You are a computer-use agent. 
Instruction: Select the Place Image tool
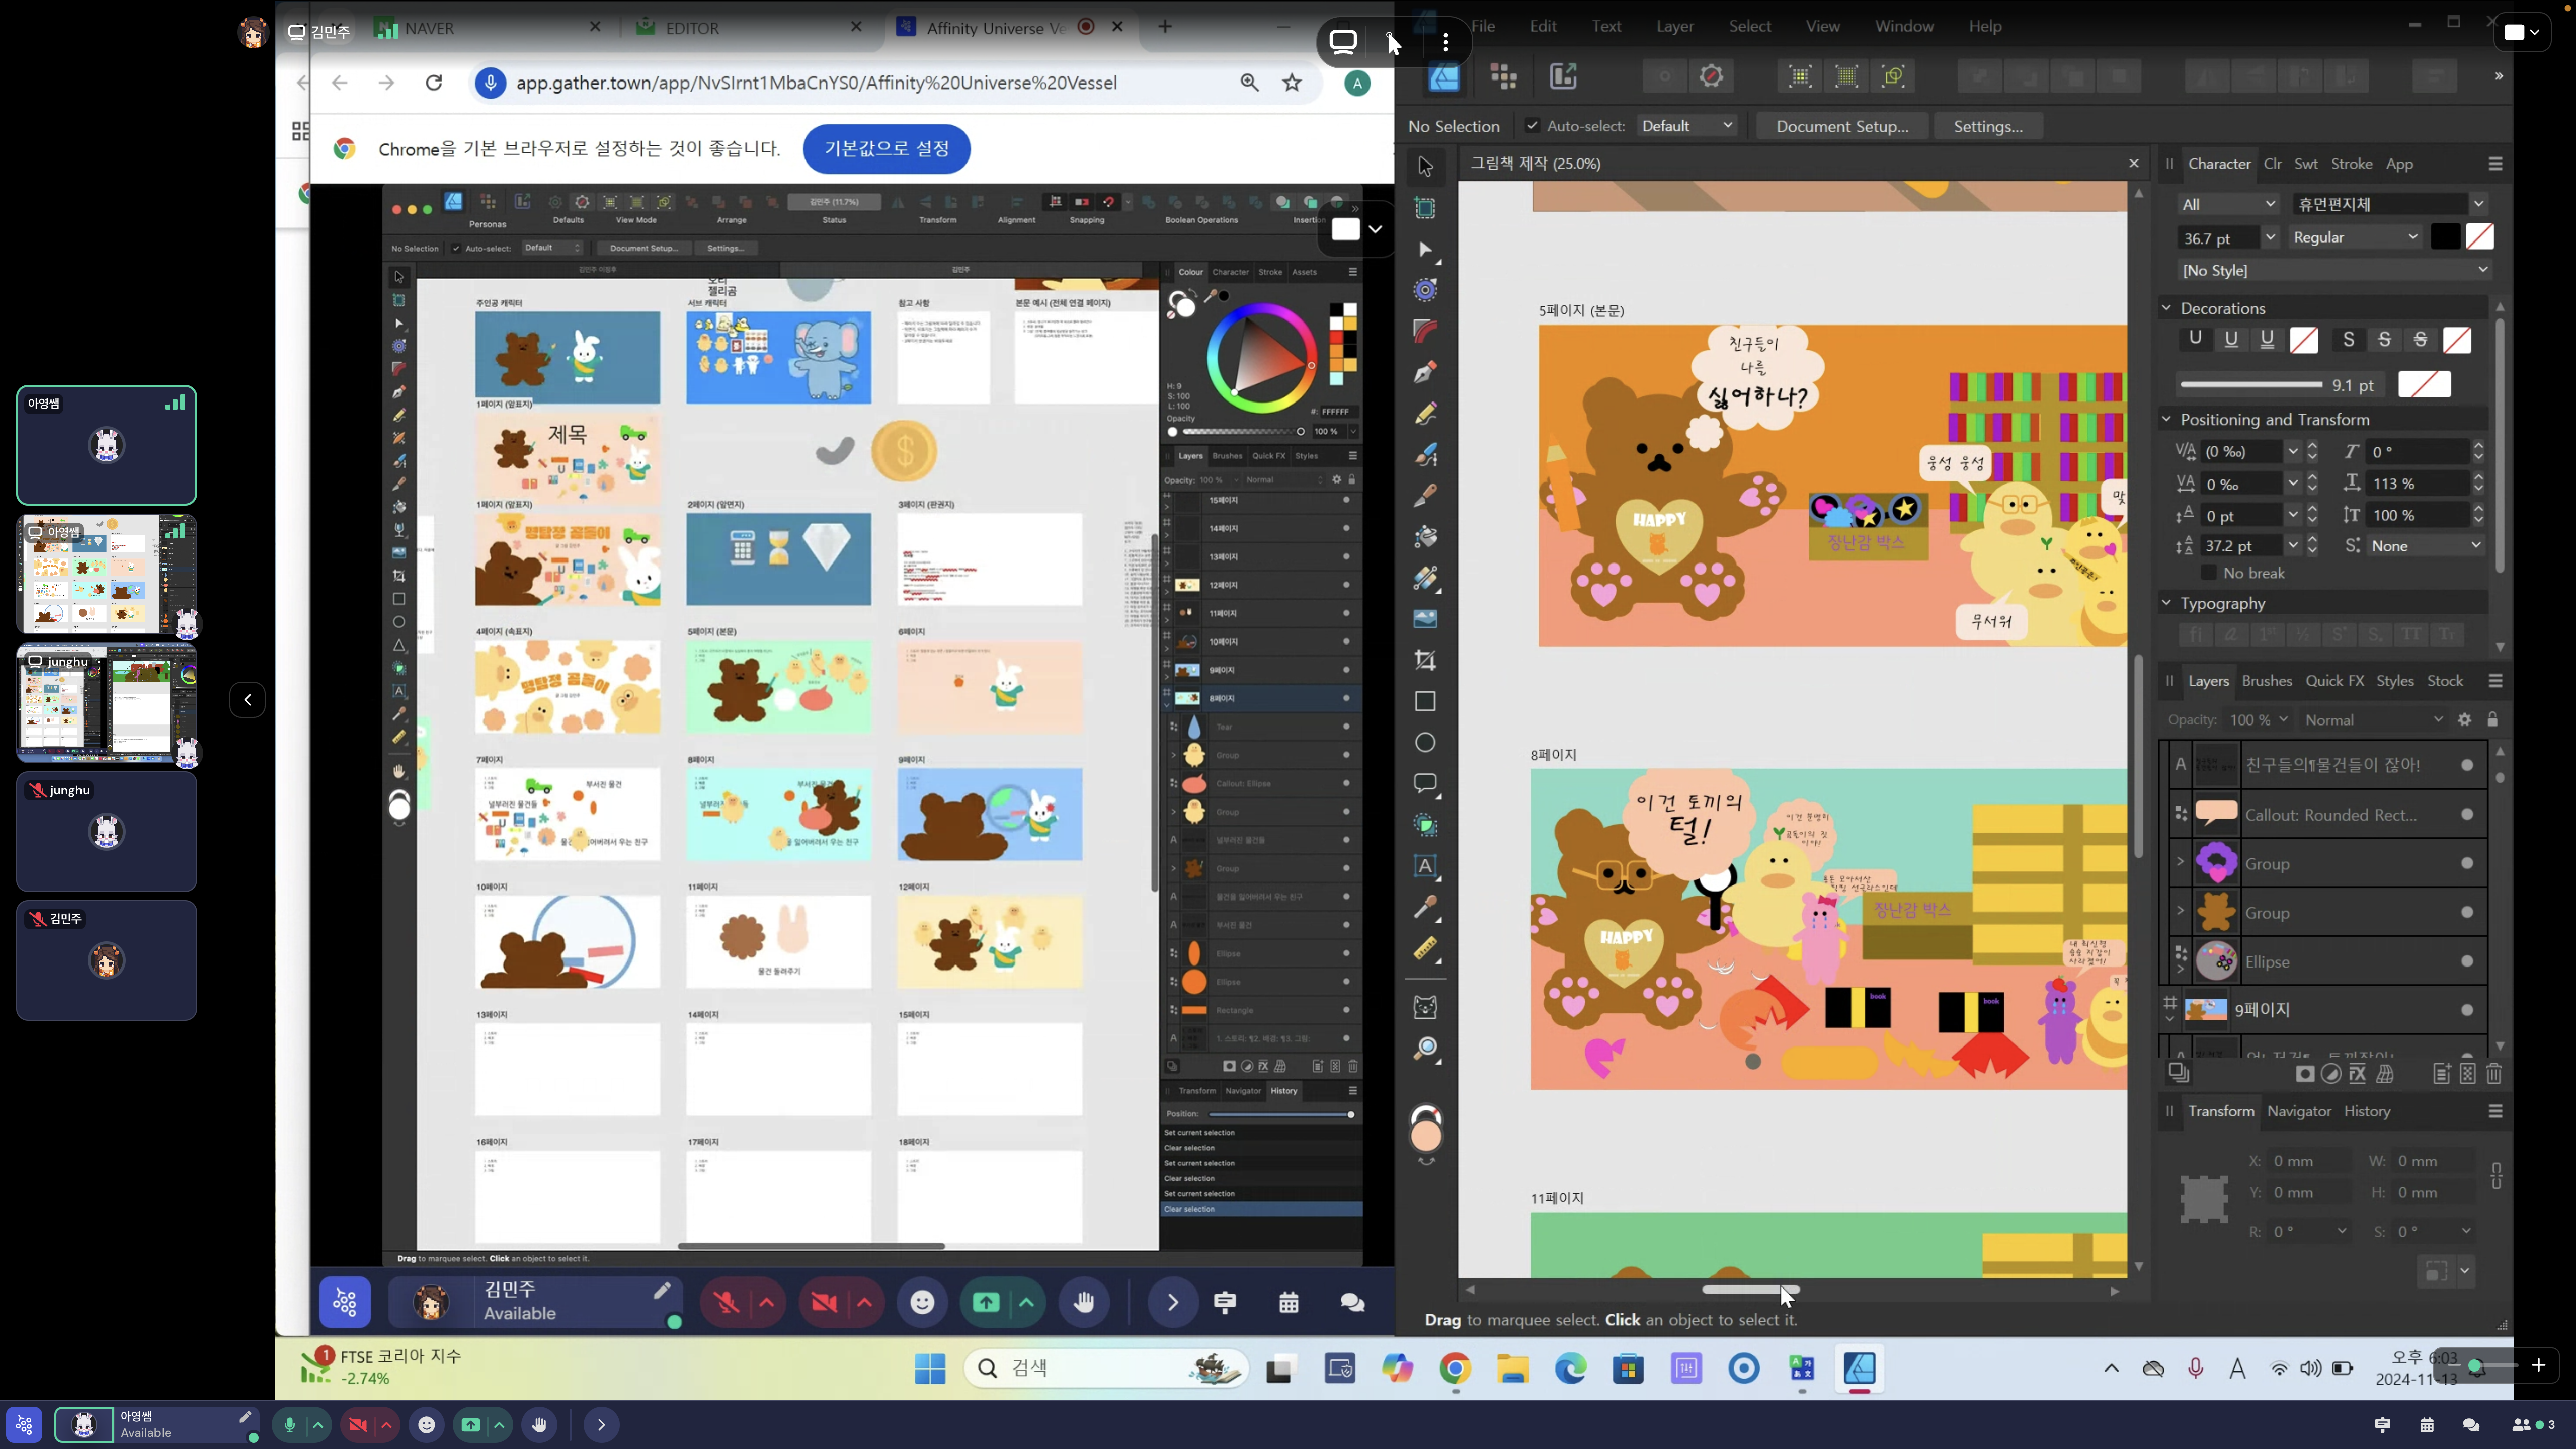(1426, 619)
